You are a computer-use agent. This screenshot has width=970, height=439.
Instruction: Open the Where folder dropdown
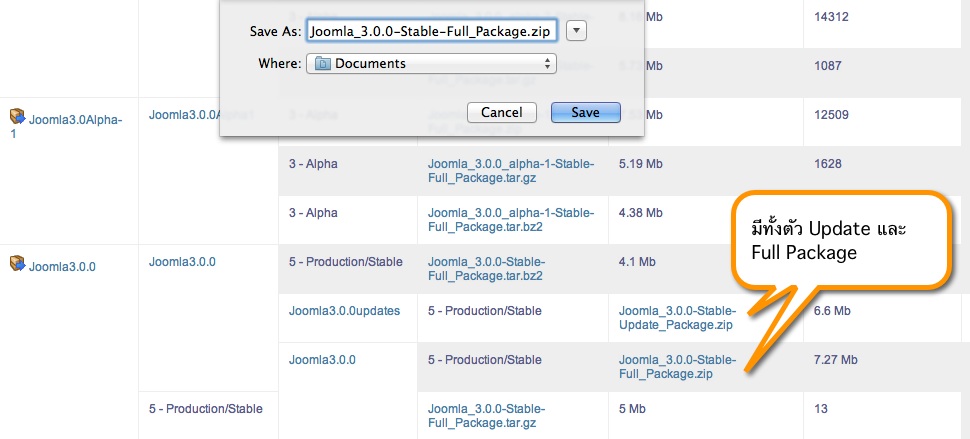(431, 63)
